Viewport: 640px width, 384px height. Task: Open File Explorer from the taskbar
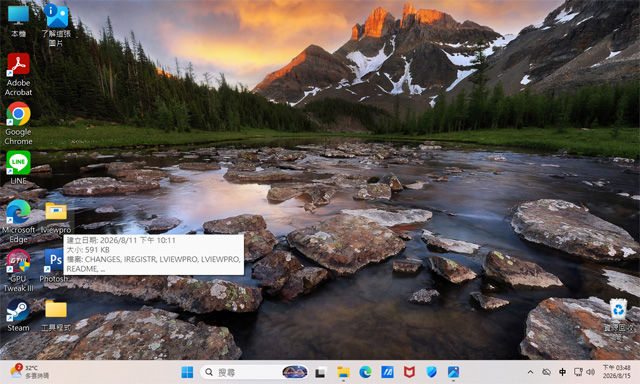point(343,372)
